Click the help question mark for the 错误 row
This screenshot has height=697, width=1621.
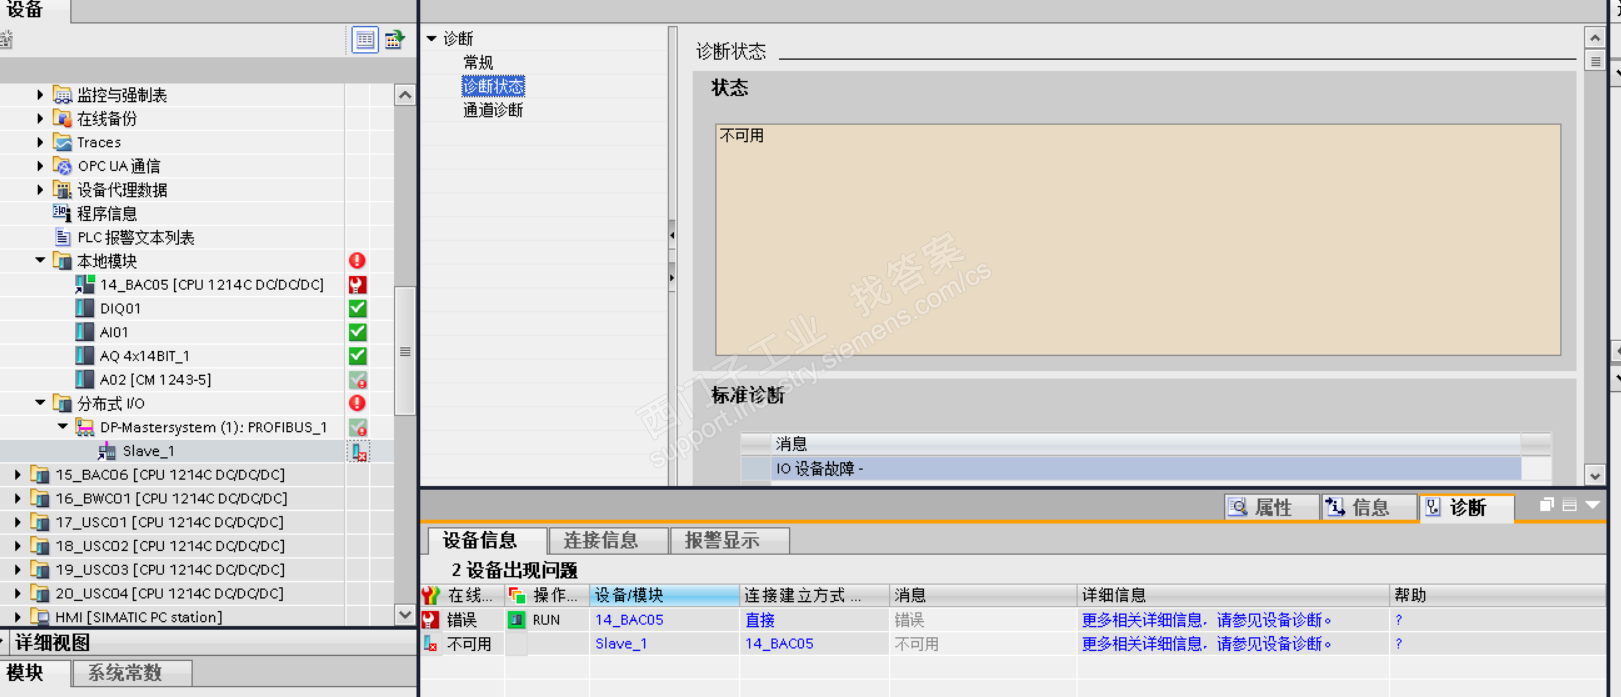(x=1399, y=620)
